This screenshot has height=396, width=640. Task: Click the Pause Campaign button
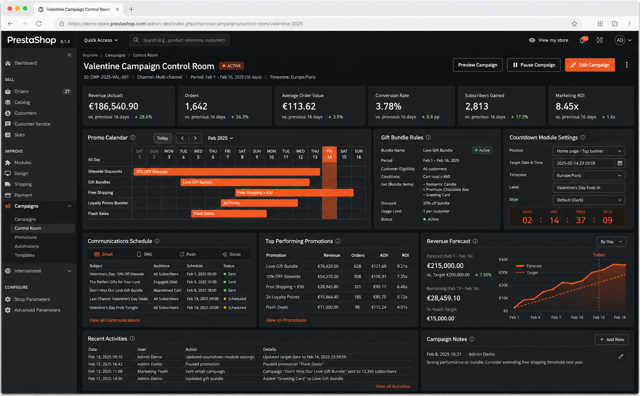pyautogui.click(x=534, y=65)
